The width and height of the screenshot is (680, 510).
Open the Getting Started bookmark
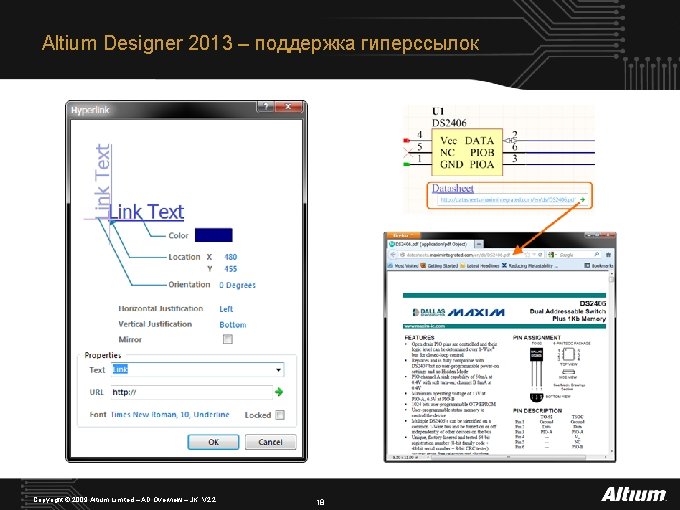tap(439, 265)
